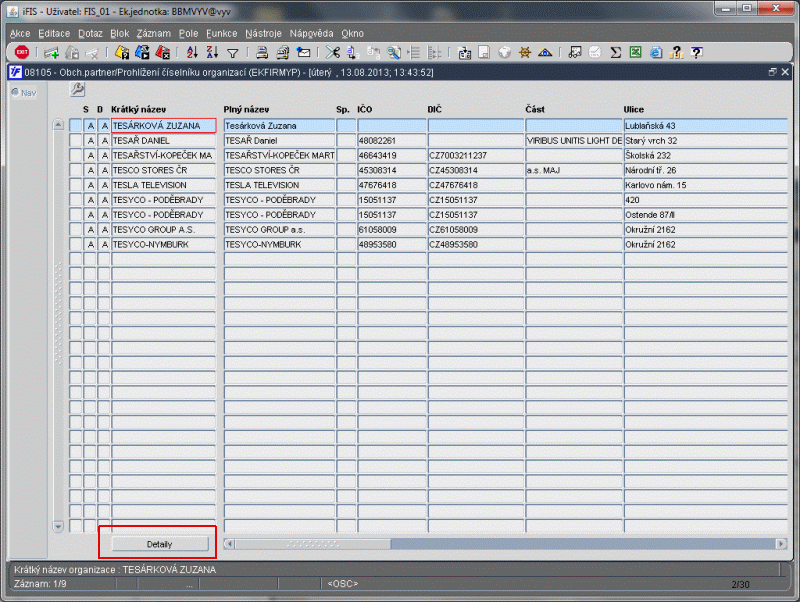800x602 pixels.
Task: Click the IČO cell 48082261
Action: coord(391,140)
